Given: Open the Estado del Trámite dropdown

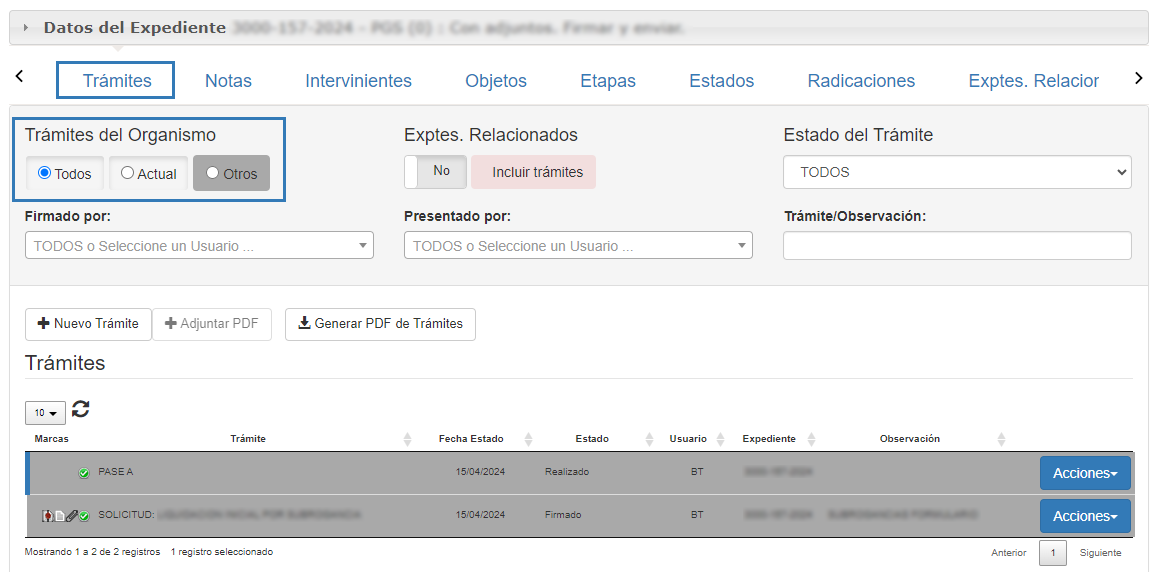Looking at the screenshot, I should pyautogui.click(x=956, y=172).
